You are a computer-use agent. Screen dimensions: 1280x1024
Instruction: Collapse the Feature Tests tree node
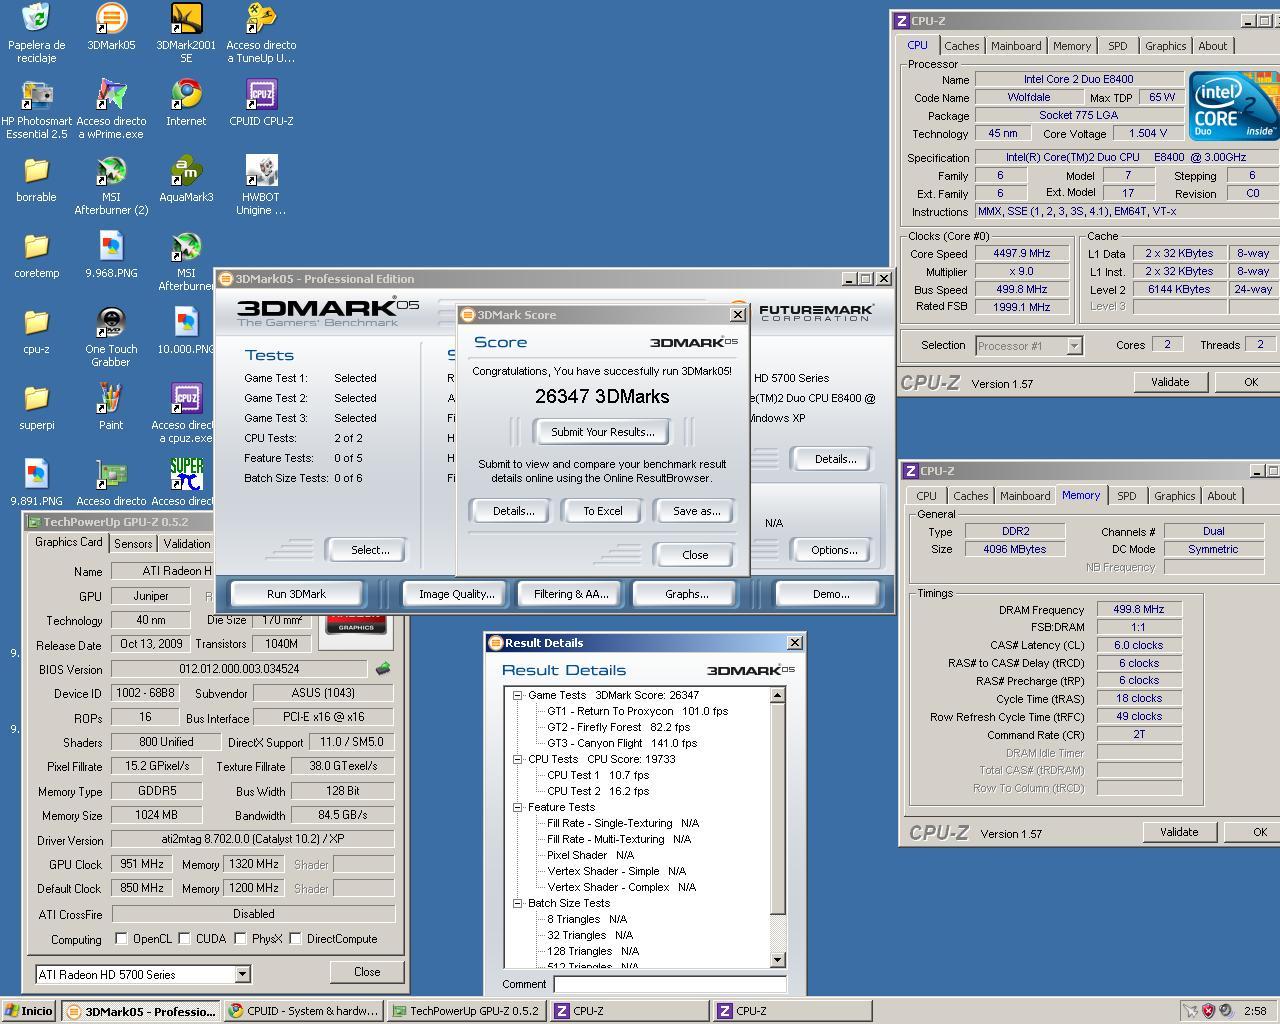coord(518,807)
